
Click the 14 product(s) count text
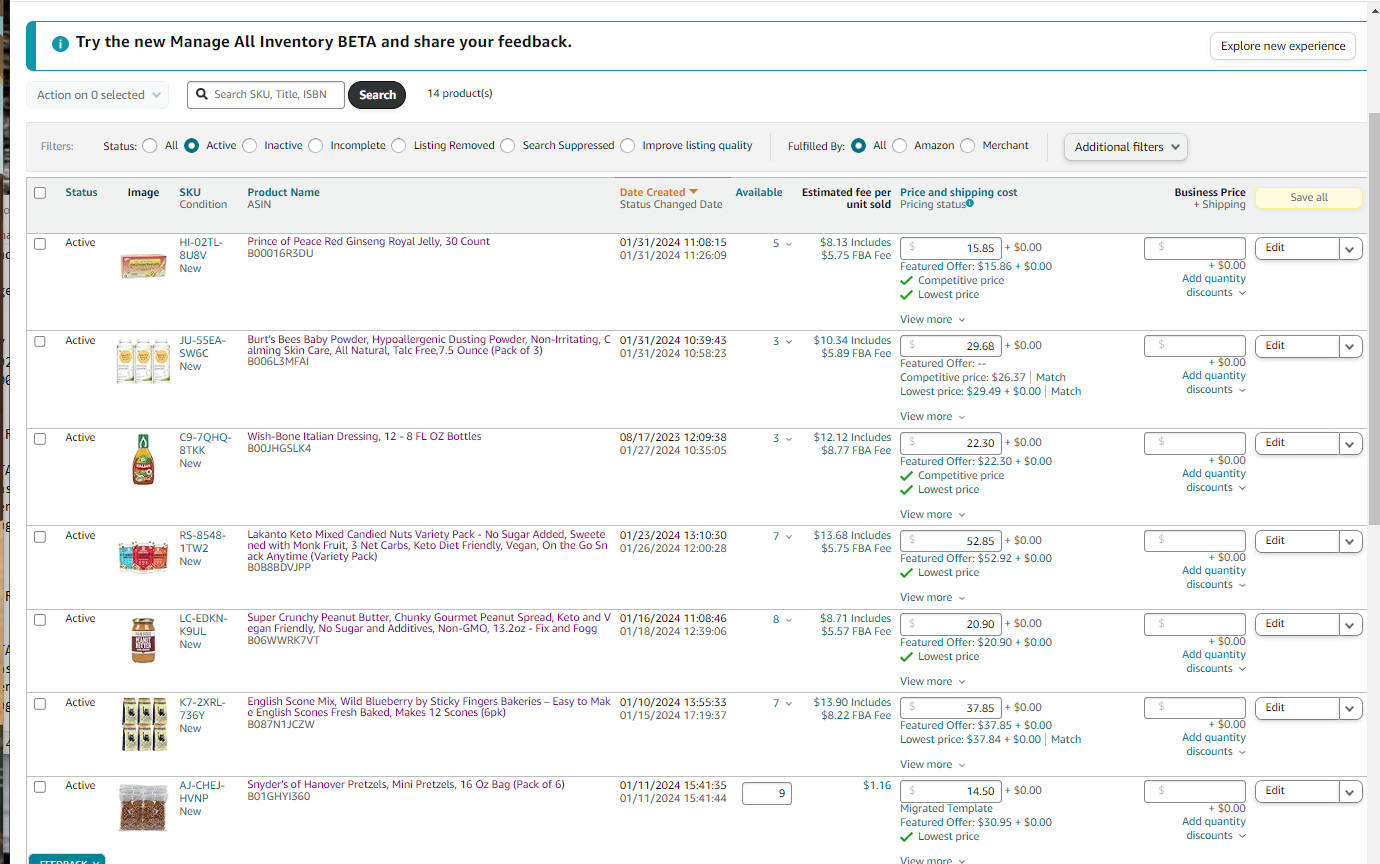(460, 94)
